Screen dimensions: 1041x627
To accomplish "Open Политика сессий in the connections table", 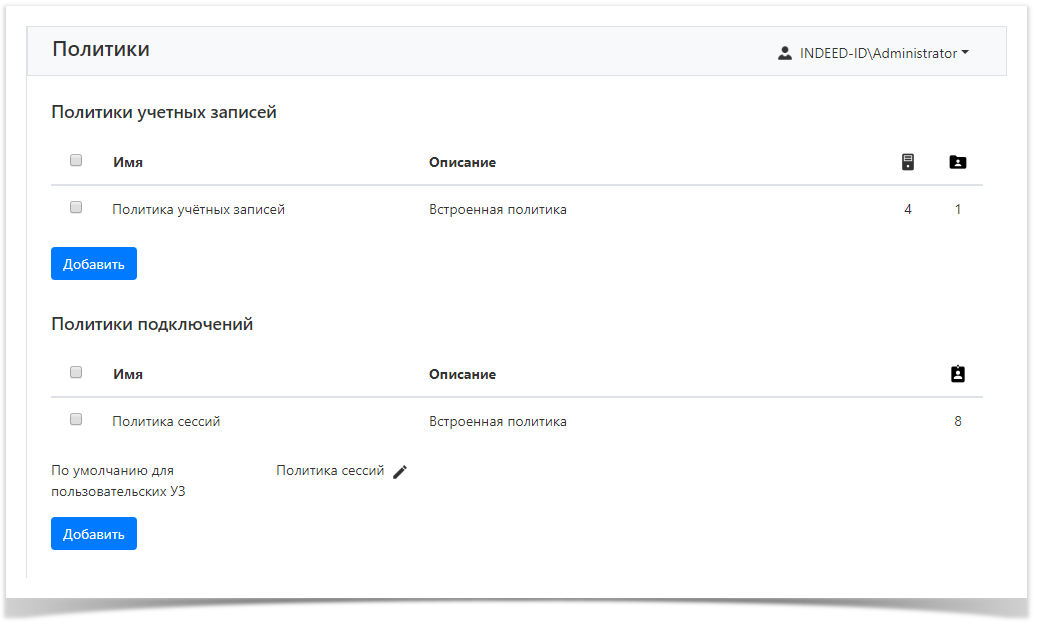I will point(166,422).
